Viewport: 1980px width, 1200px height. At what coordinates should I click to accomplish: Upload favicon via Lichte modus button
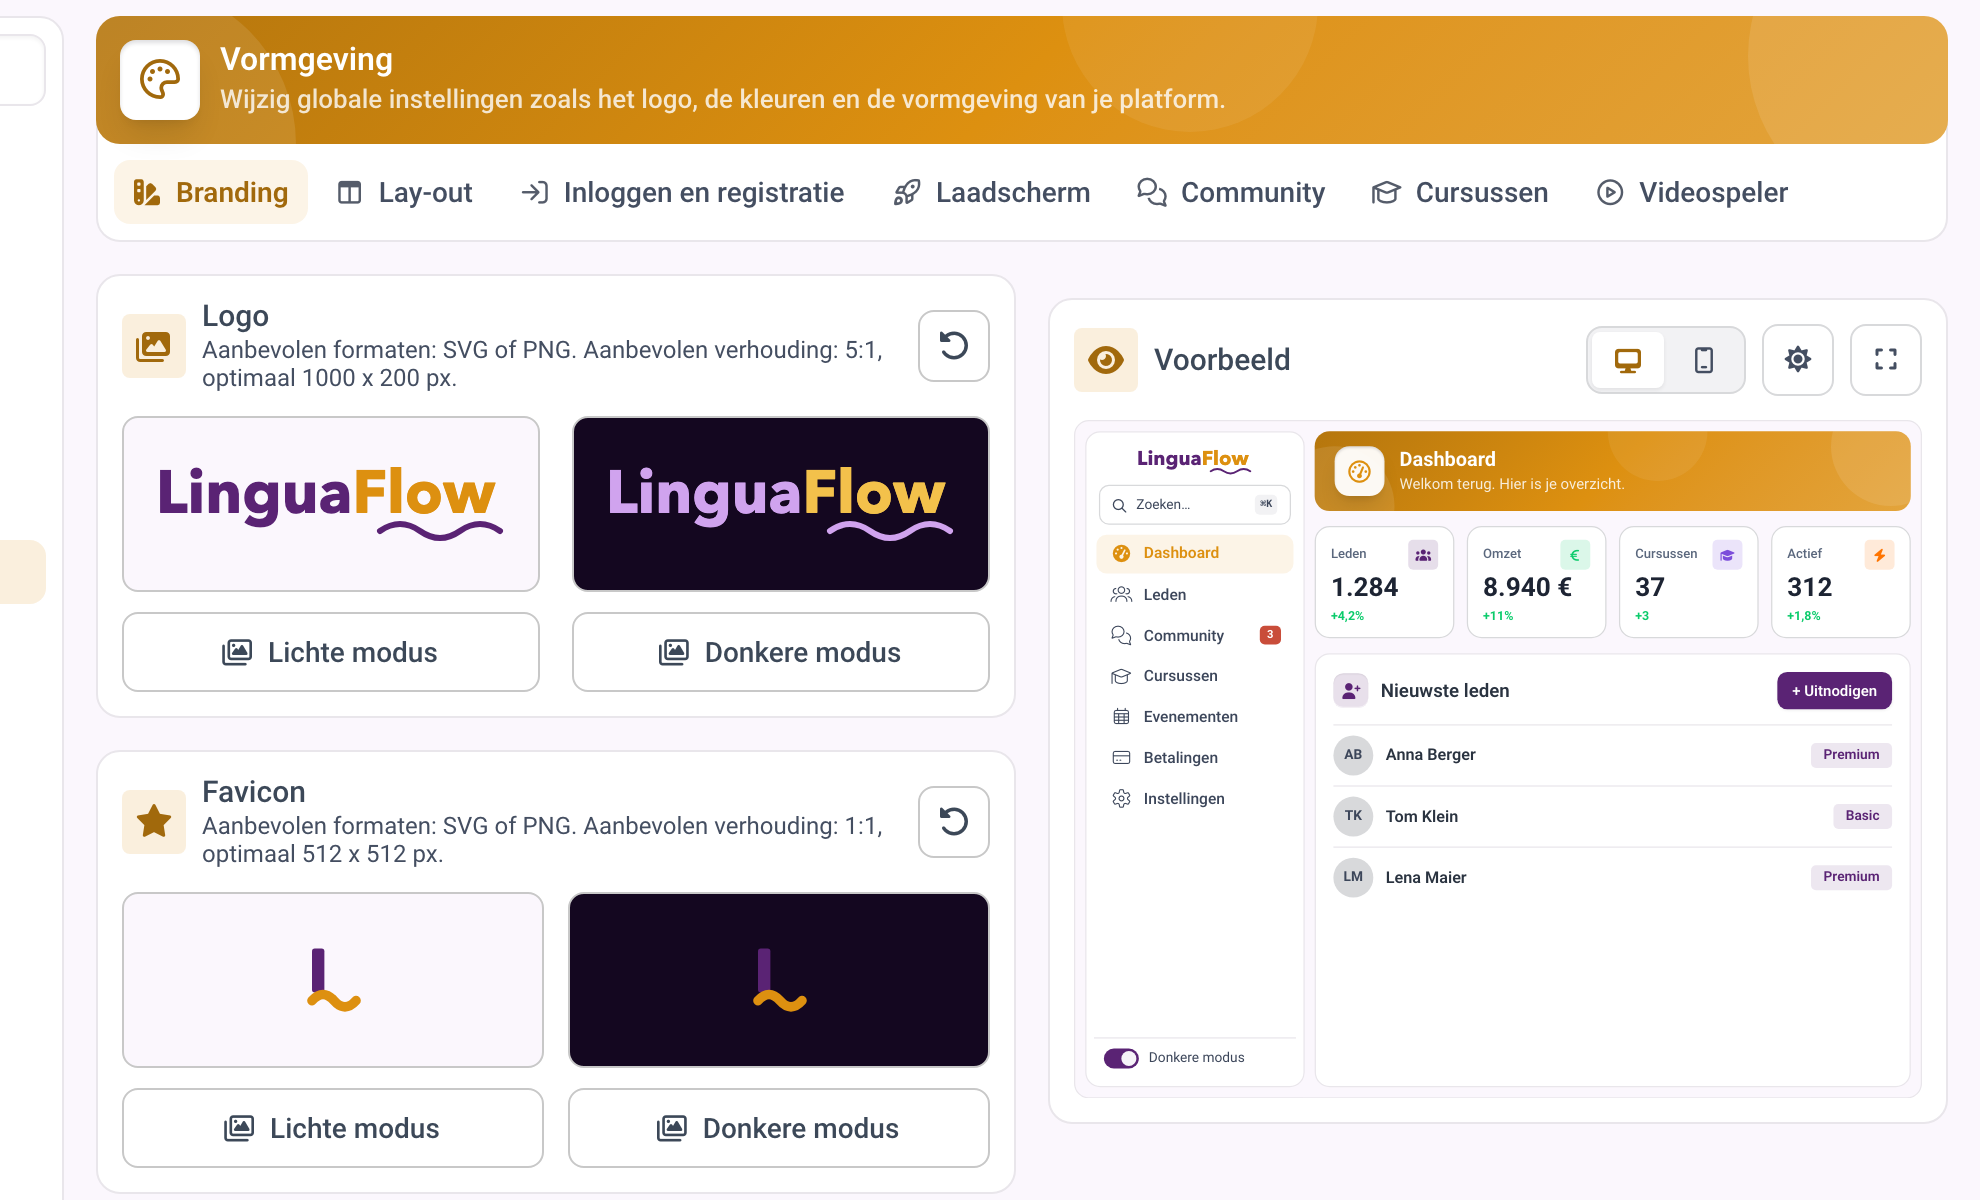(x=333, y=1128)
